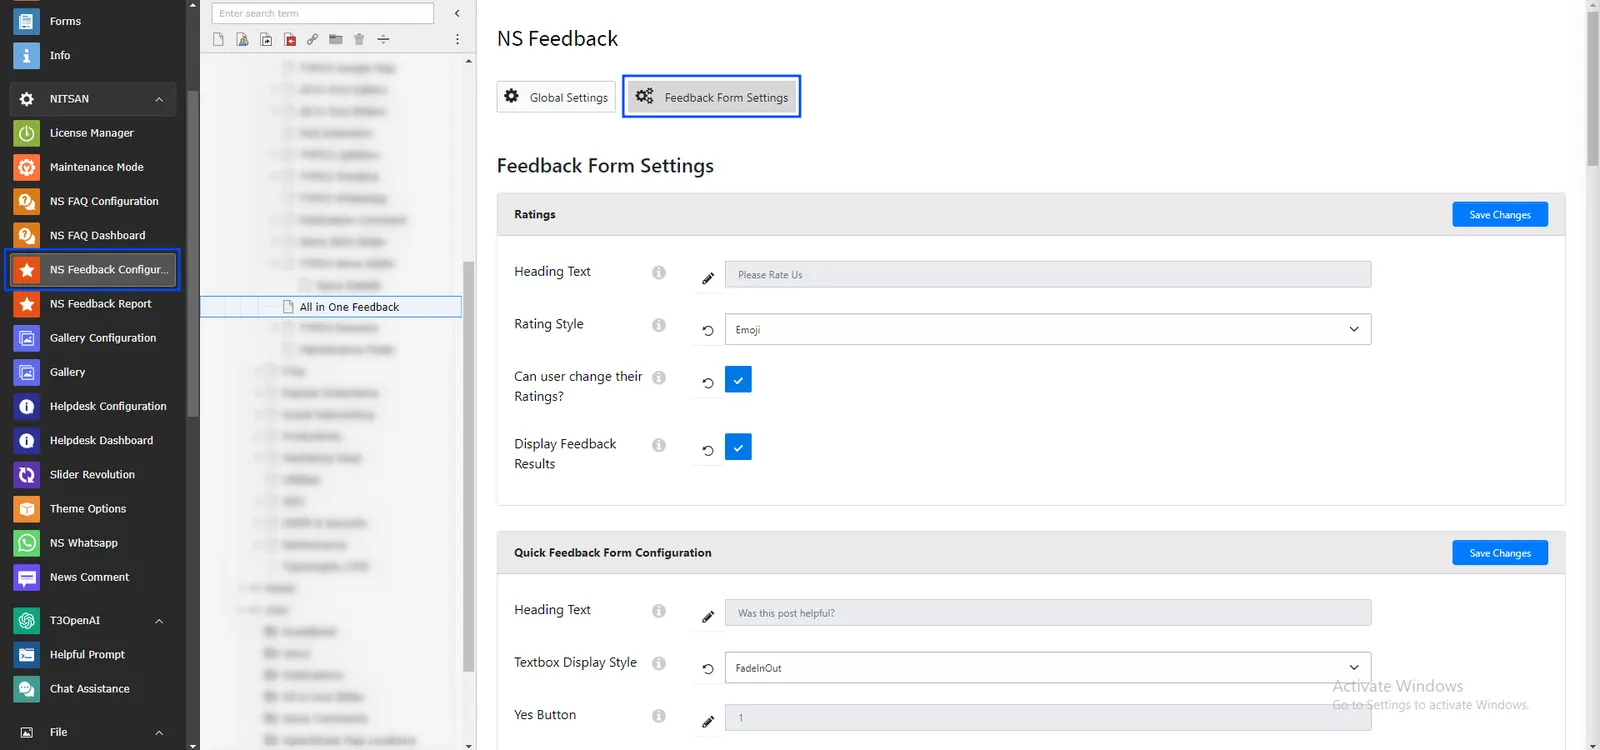Open the Slider Revolution icon

tap(27, 475)
